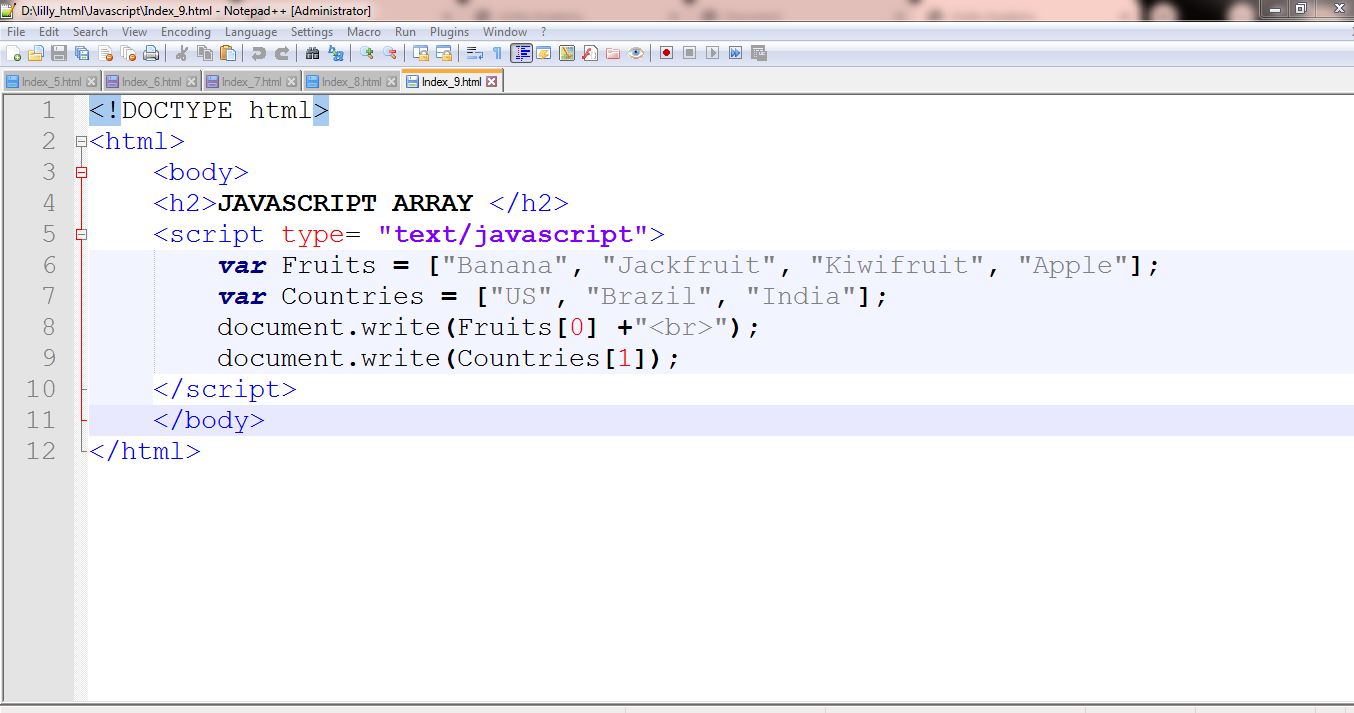
Task: Click the Cut scissors icon
Action: tap(182, 53)
